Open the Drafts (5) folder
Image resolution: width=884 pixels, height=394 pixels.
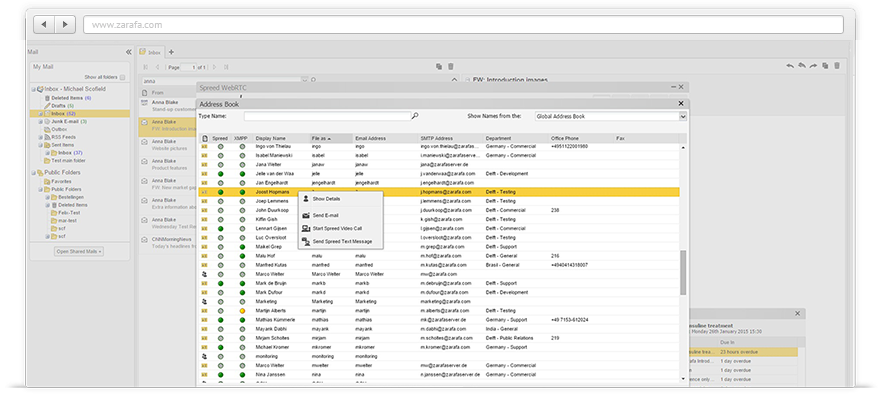point(59,105)
